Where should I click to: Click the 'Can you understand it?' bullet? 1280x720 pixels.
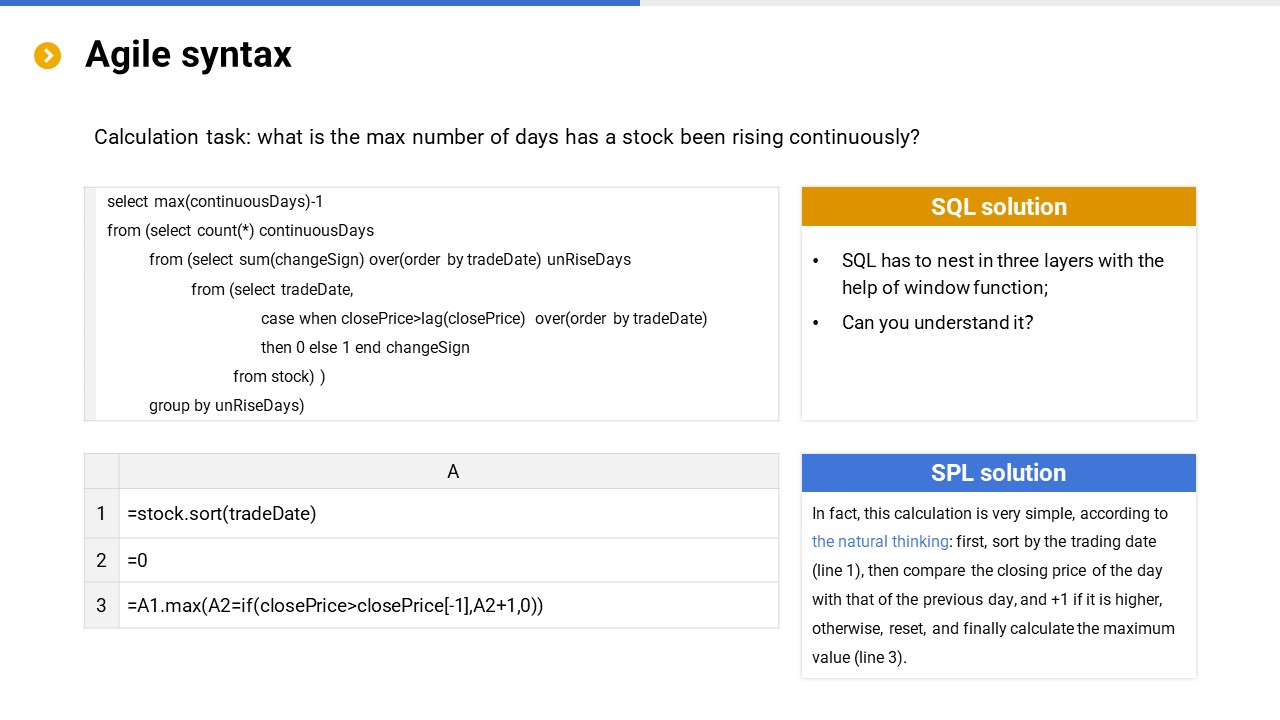pyautogui.click(x=937, y=323)
